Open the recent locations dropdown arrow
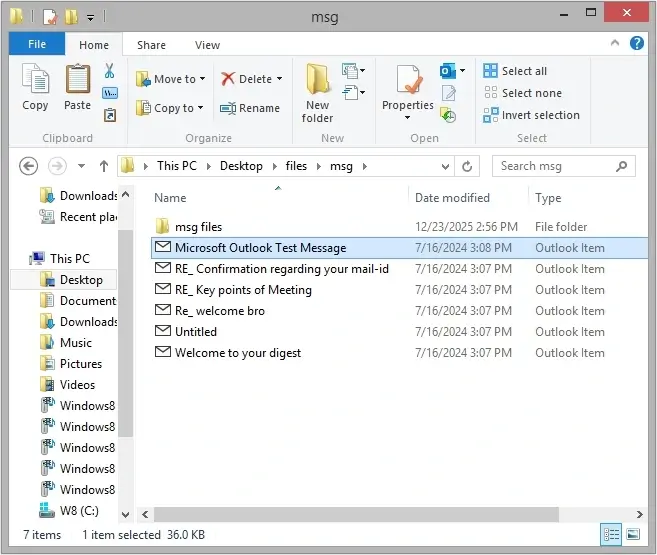The height and width of the screenshot is (555, 657). [82, 166]
